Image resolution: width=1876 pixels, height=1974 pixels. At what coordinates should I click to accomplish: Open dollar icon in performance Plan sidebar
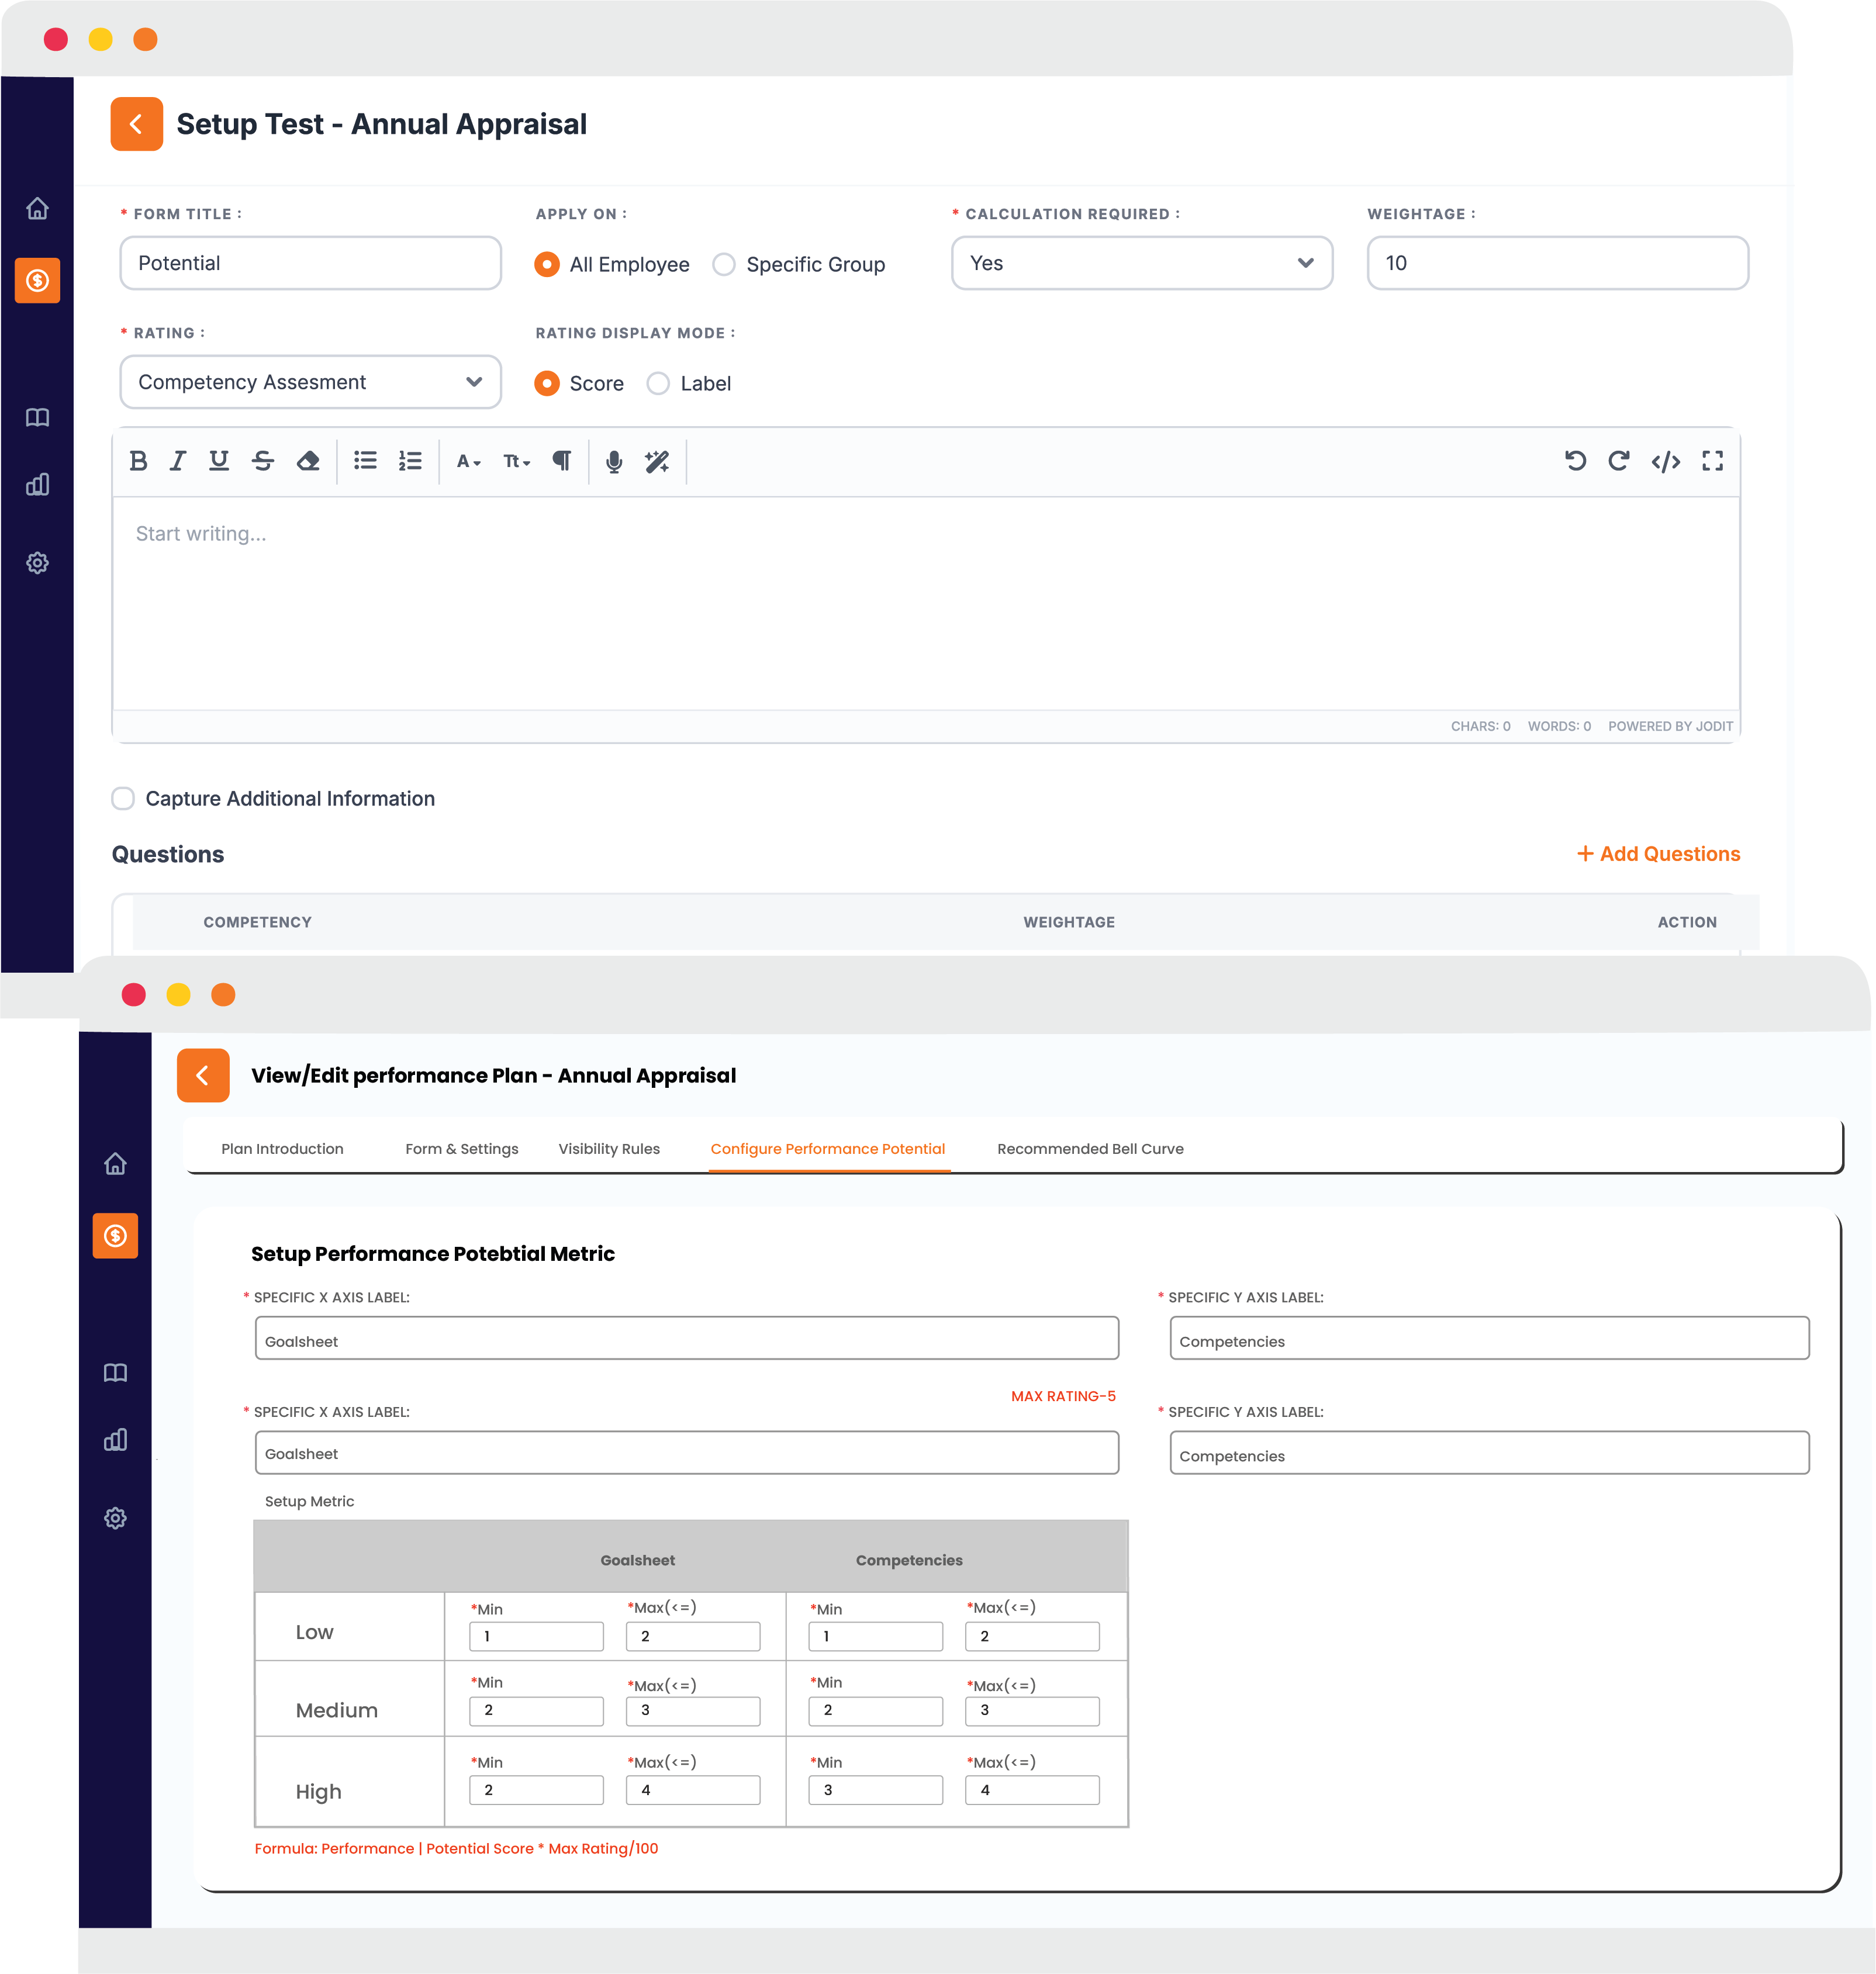tap(115, 1236)
